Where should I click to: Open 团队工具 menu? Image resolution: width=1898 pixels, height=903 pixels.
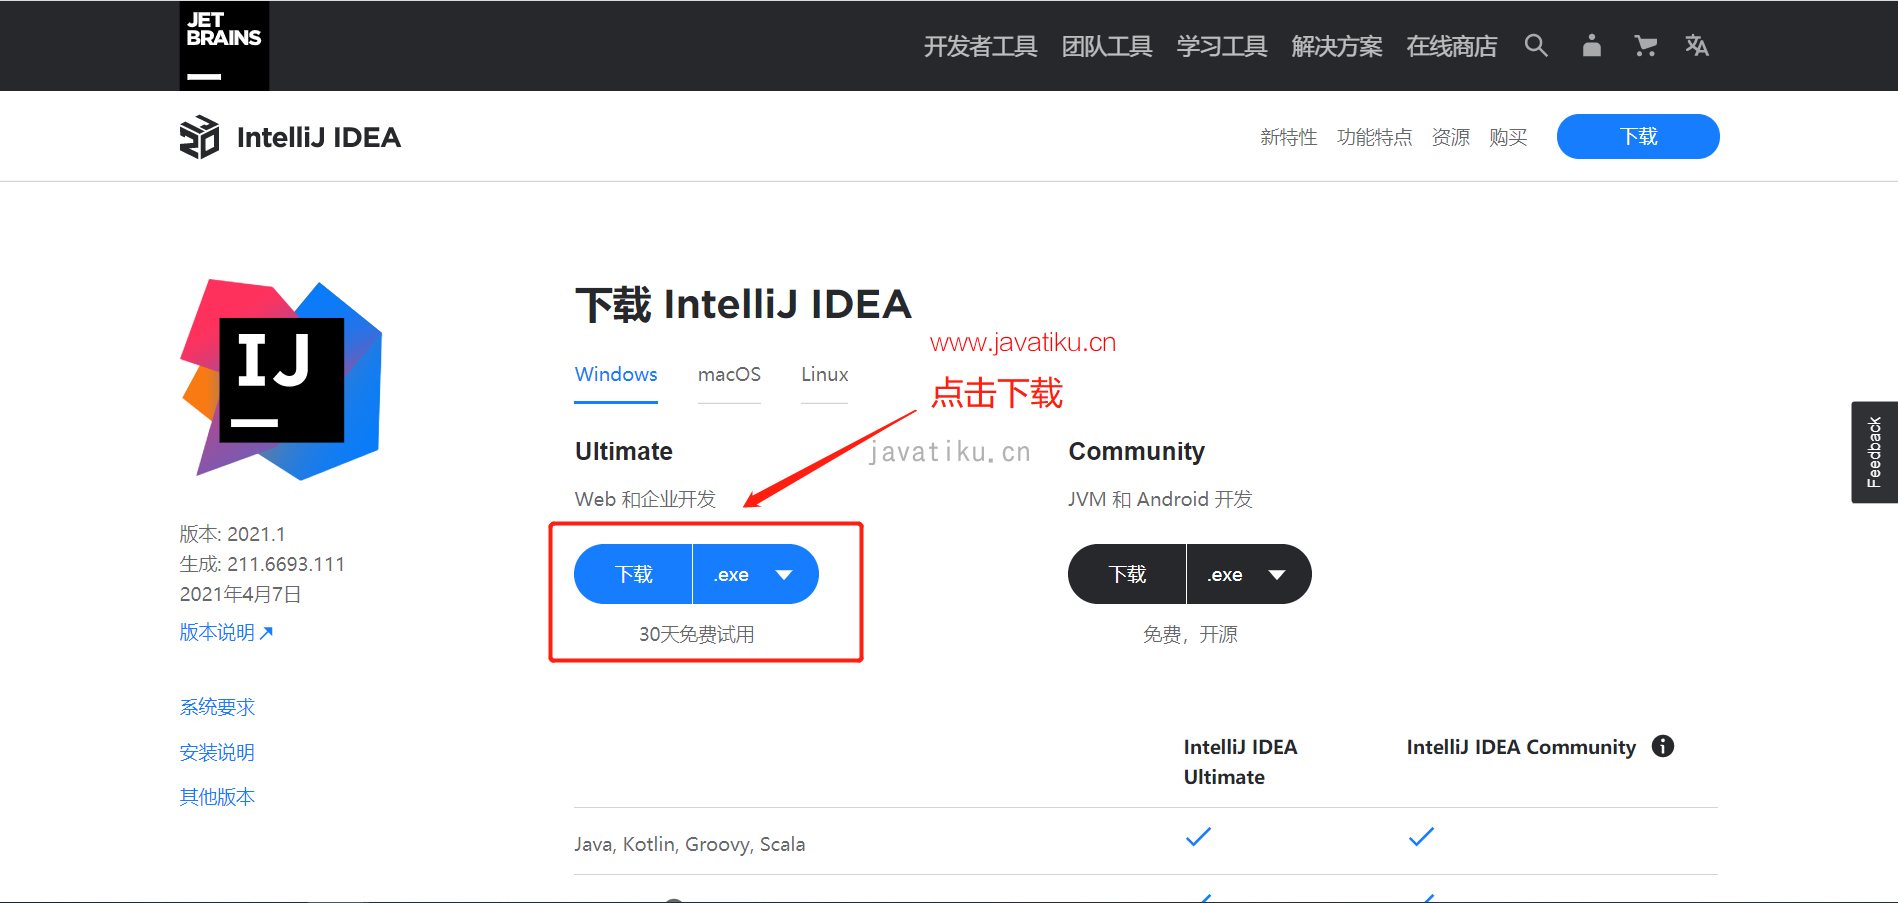coord(1107,46)
